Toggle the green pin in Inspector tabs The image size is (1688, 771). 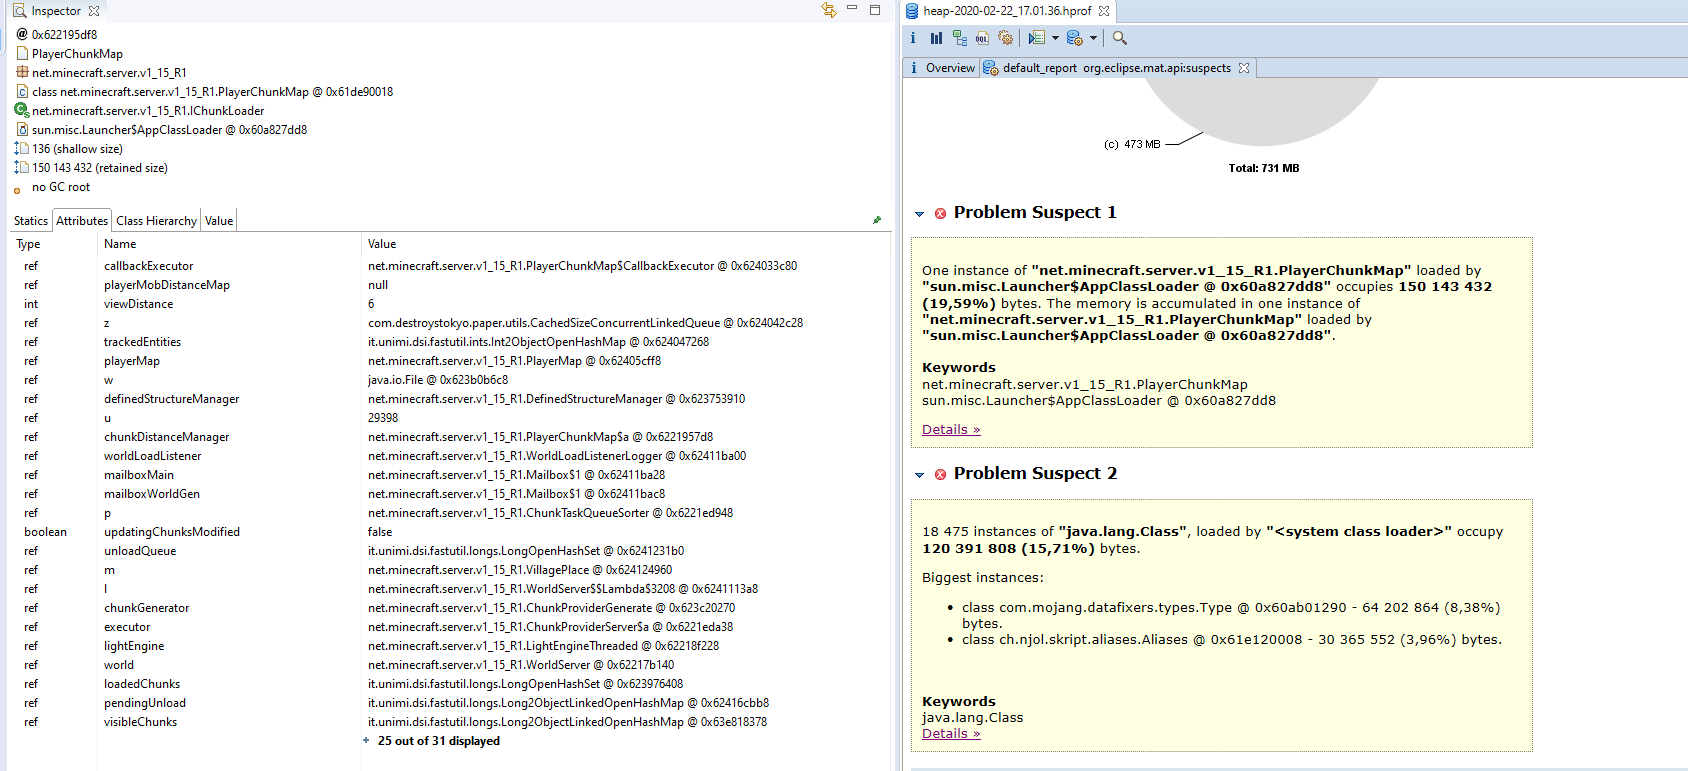pyautogui.click(x=877, y=220)
